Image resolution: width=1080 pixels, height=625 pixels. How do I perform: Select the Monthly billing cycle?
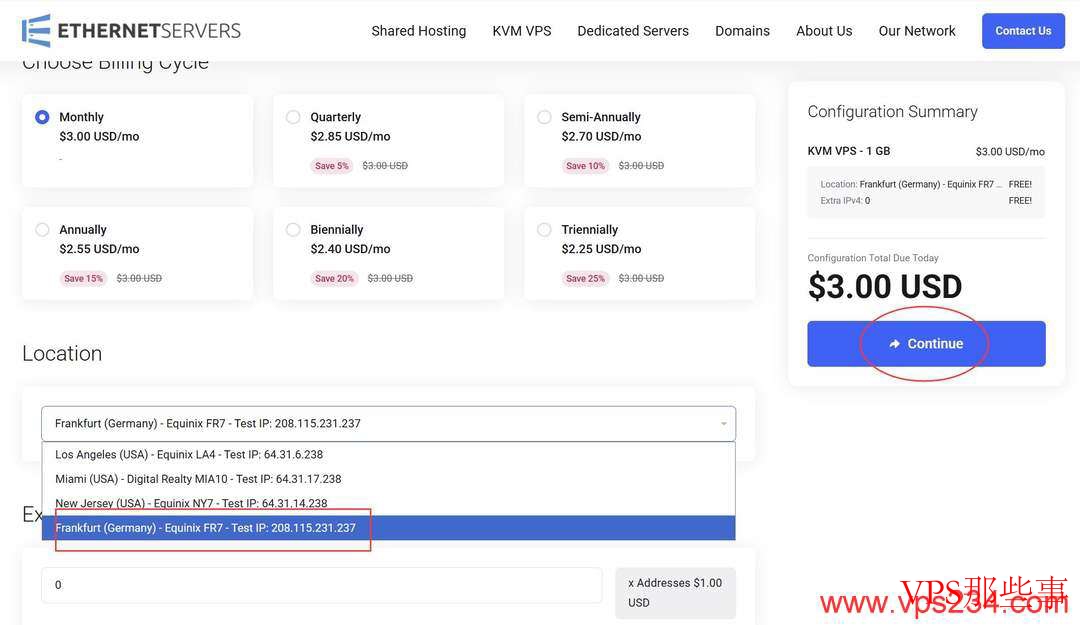(x=42, y=117)
